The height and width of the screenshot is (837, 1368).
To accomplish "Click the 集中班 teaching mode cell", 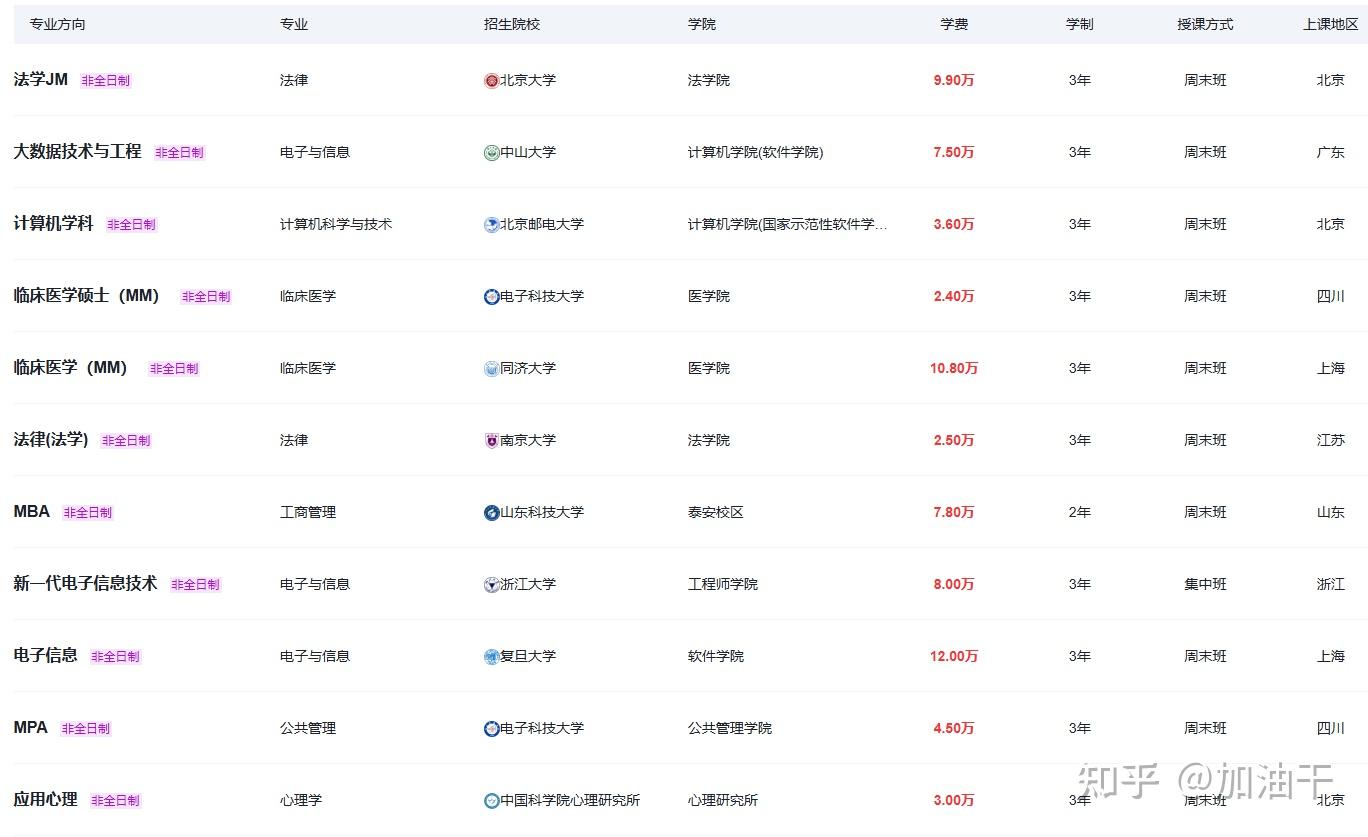I will (1205, 584).
